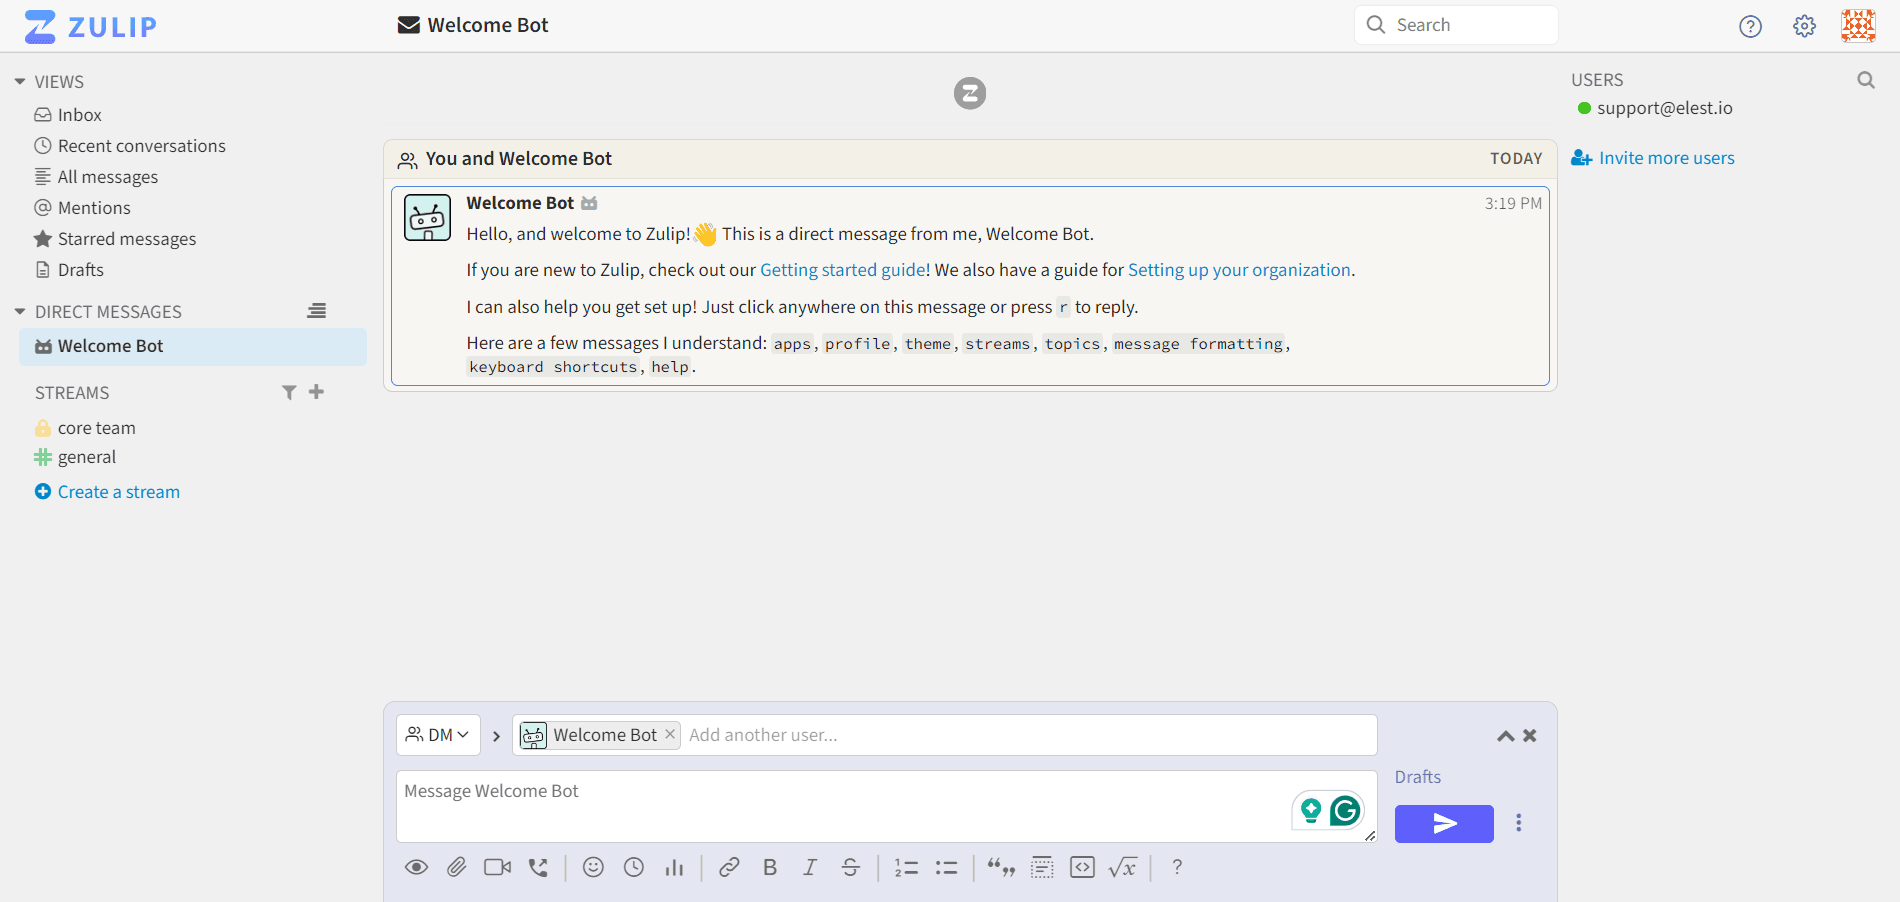Open the Inbox view

80,114
